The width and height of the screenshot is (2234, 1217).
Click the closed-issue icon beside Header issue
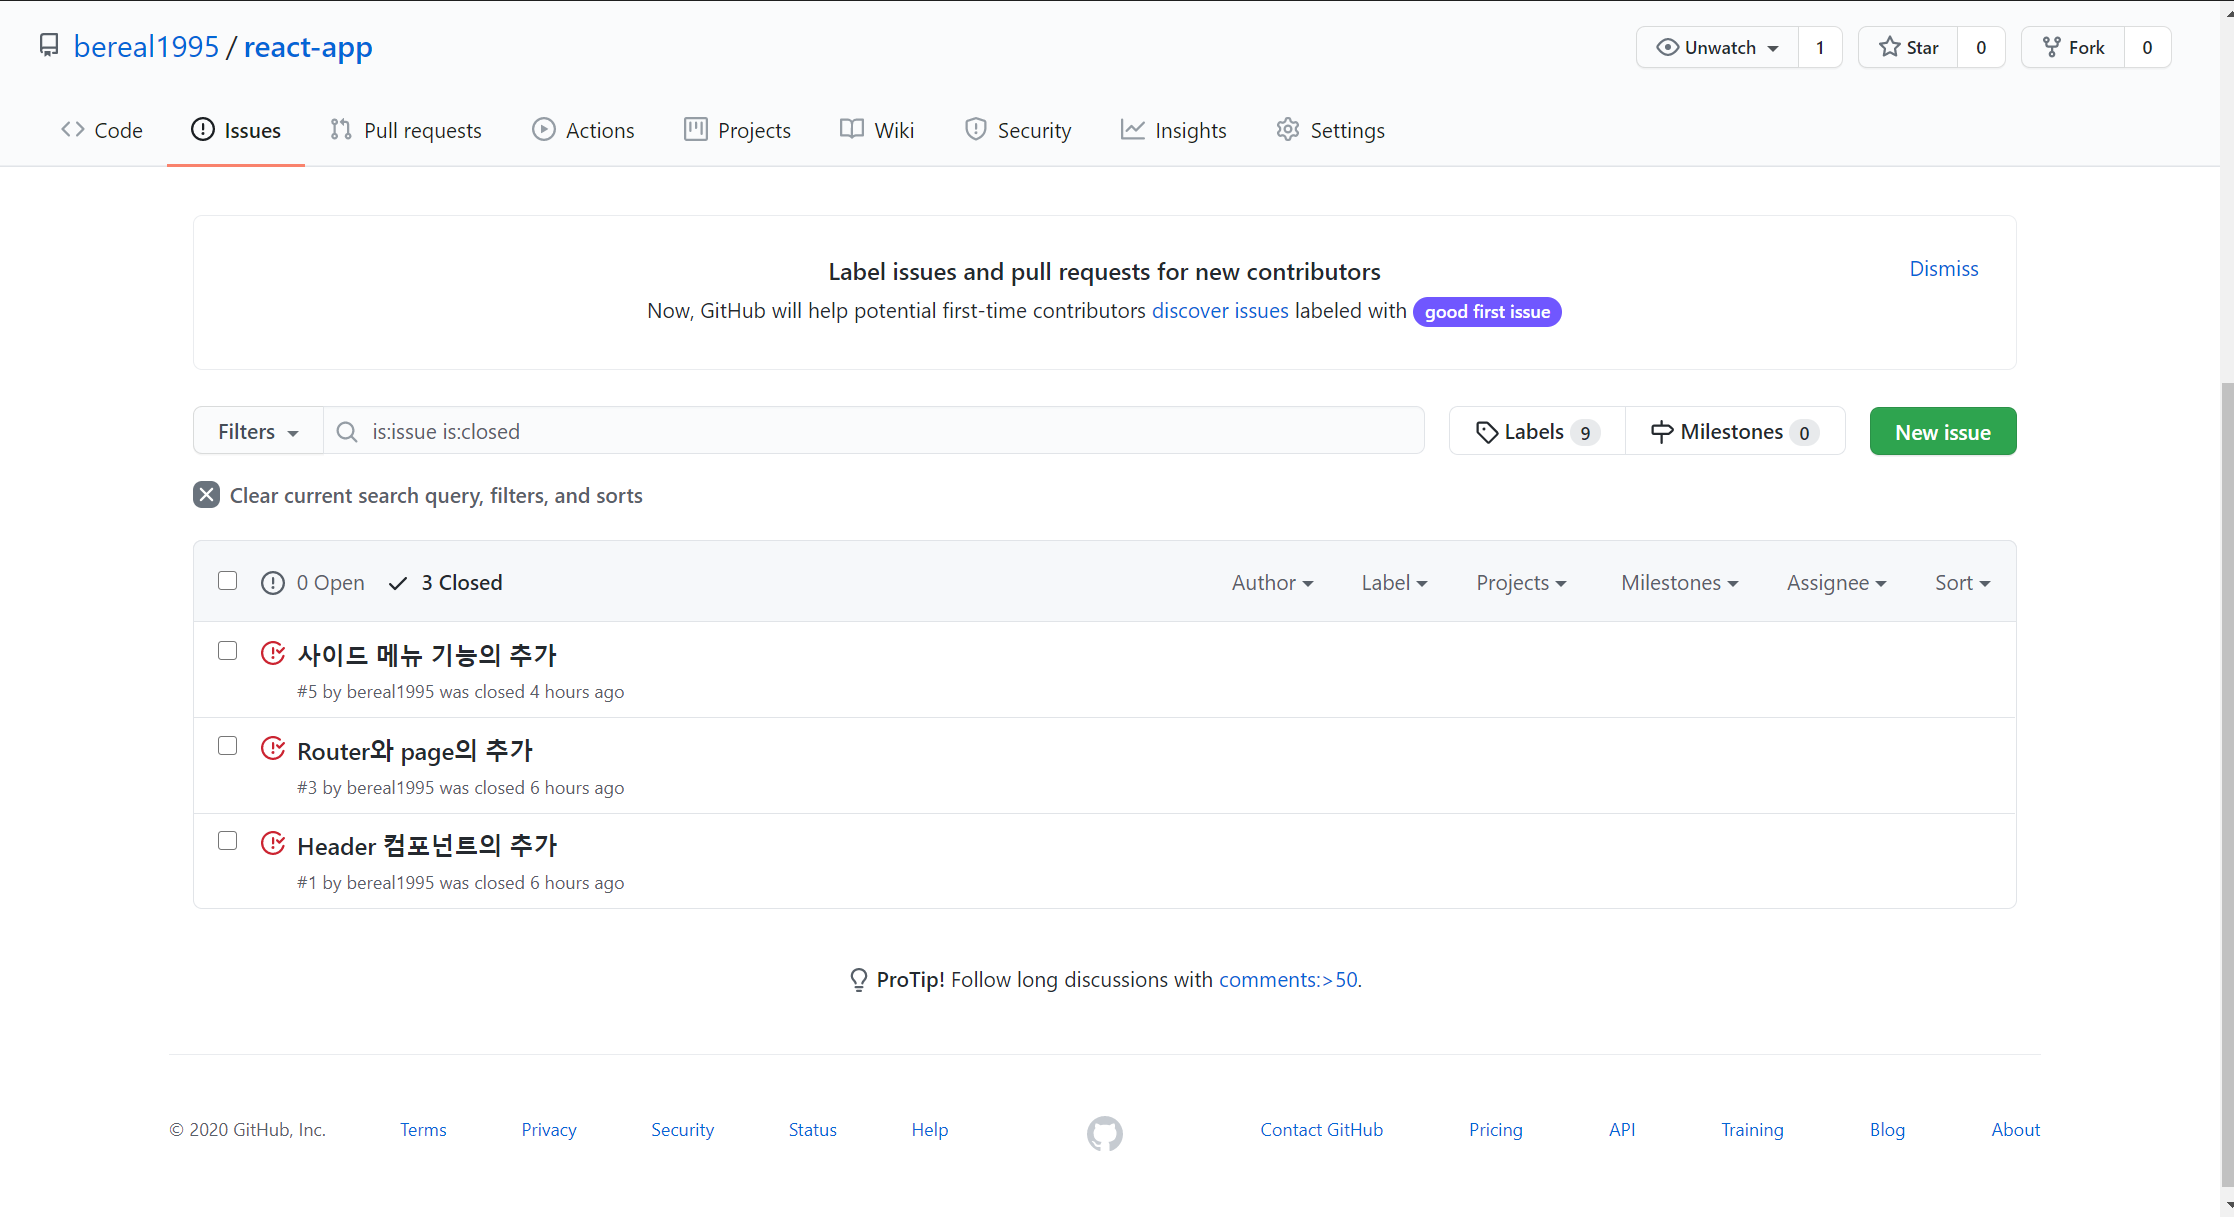click(x=273, y=844)
